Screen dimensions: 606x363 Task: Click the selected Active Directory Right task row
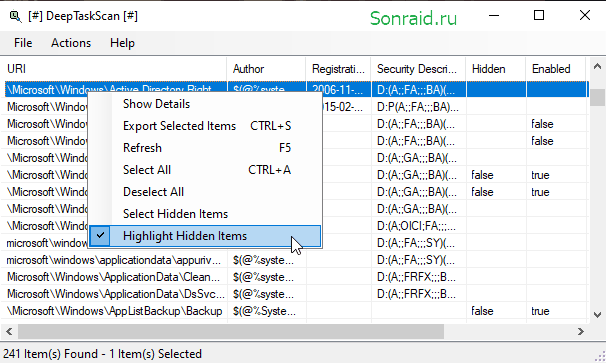pos(296,90)
